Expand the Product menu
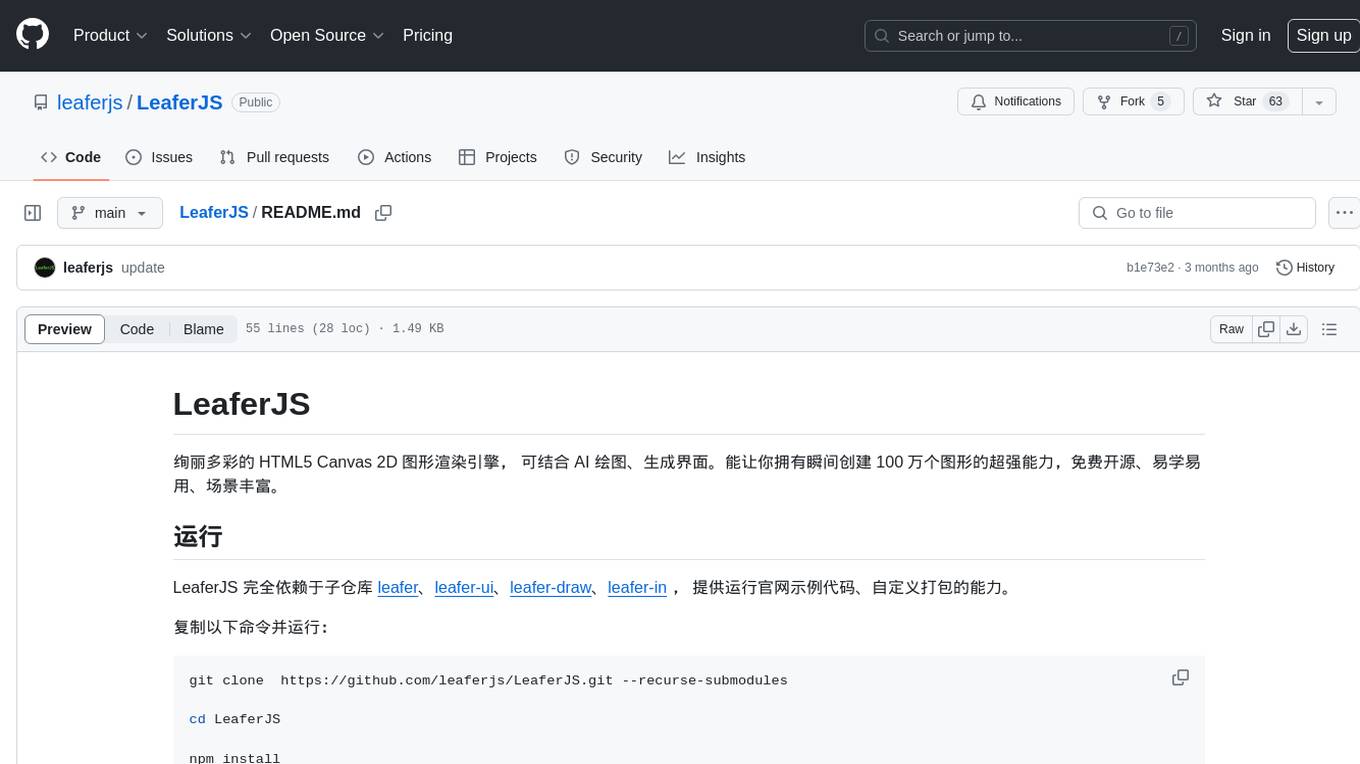Image resolution: width=1360 pixels, height=764 pixels. click(x=111, y=35)
